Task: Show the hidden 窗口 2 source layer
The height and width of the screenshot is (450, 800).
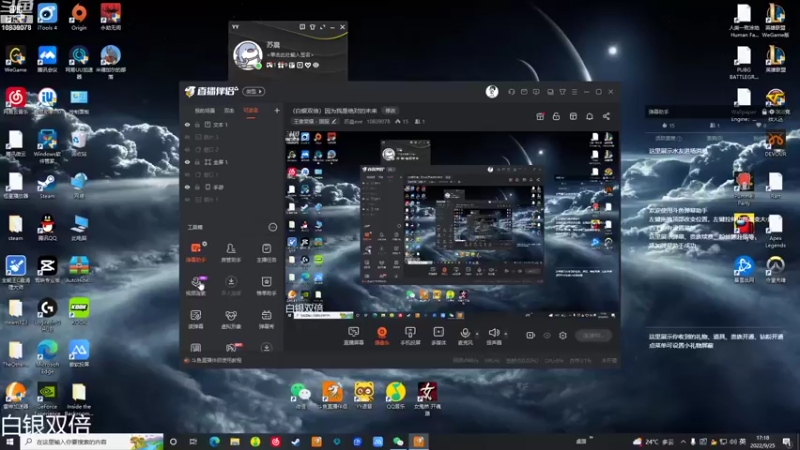Action: tap(187, 149)
